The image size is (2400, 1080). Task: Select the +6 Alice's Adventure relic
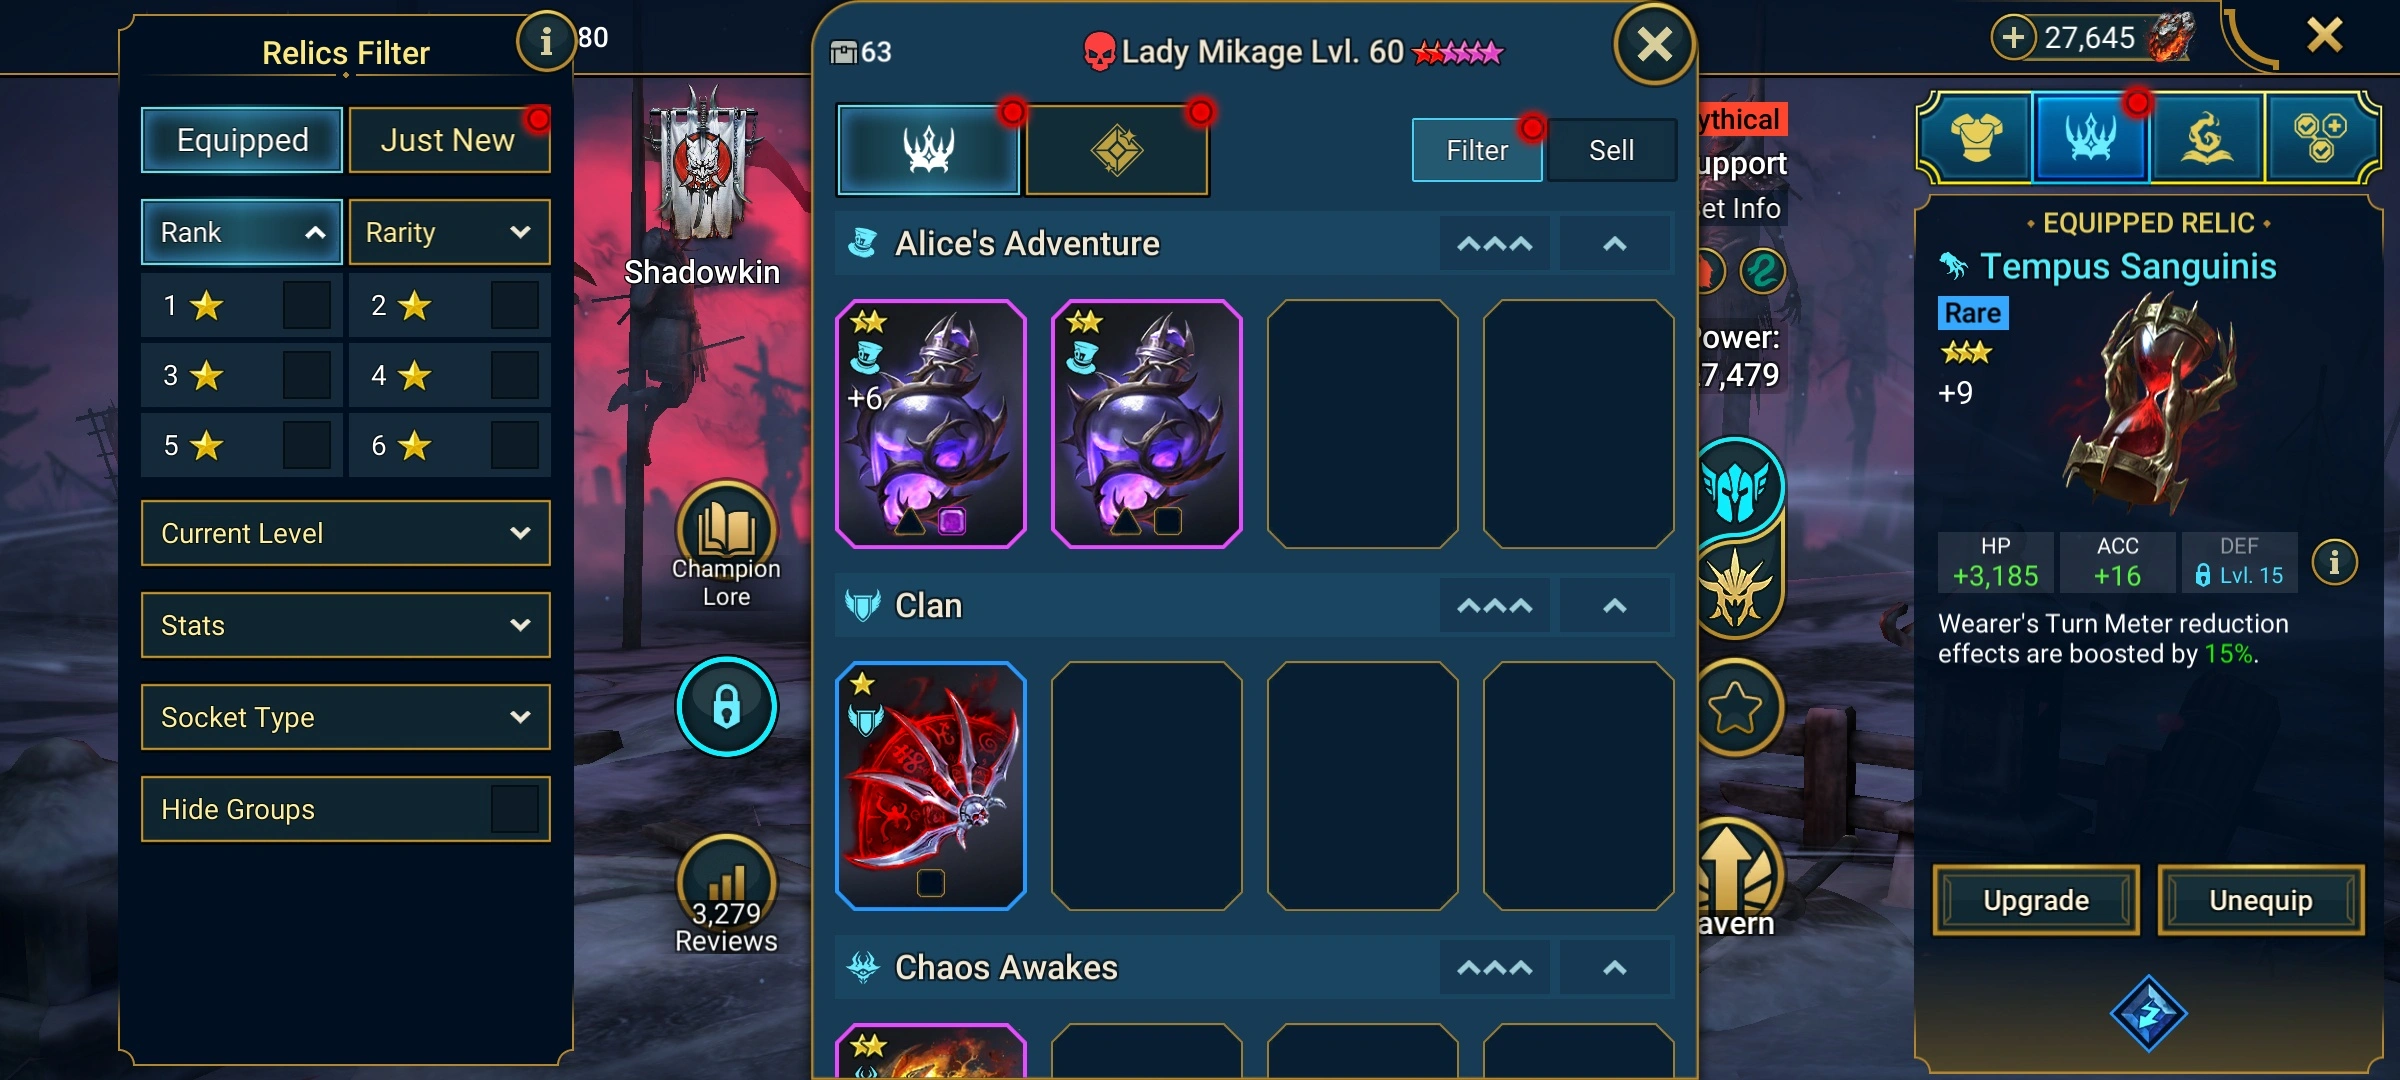pyautogui.click(x=931, y=424)
